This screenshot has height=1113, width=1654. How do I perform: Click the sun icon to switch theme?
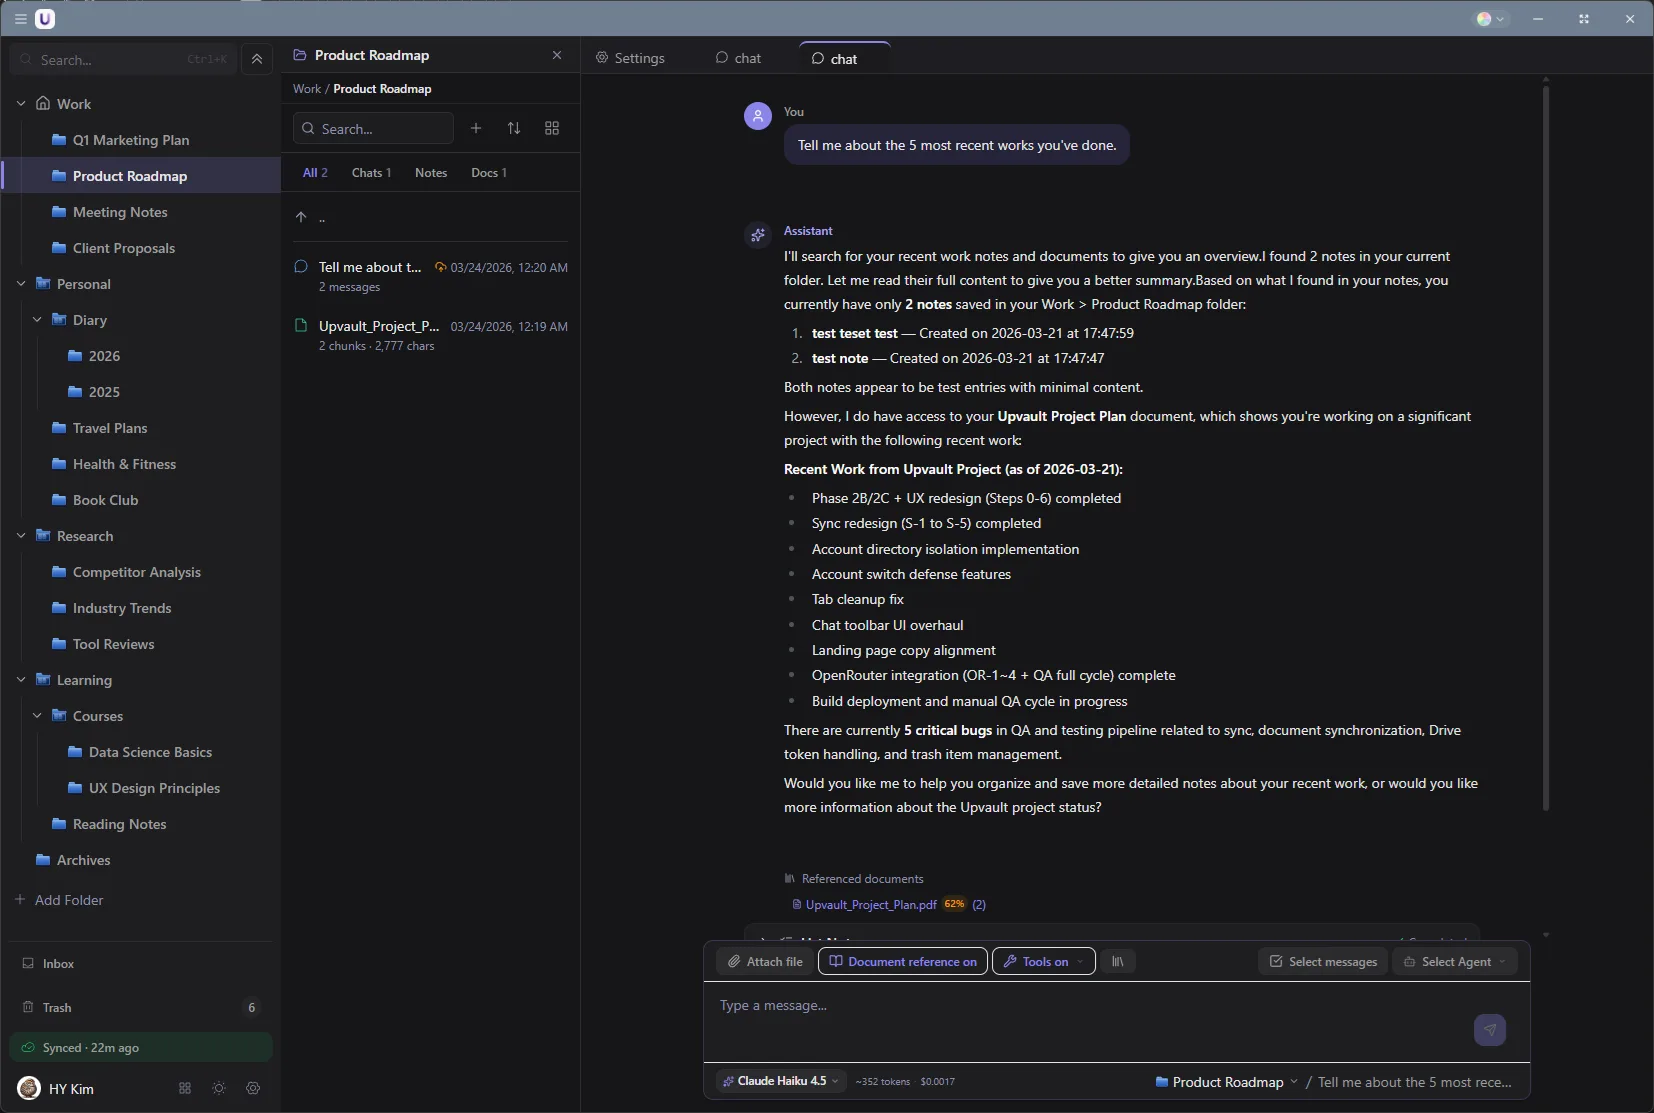click(218, 1088)
